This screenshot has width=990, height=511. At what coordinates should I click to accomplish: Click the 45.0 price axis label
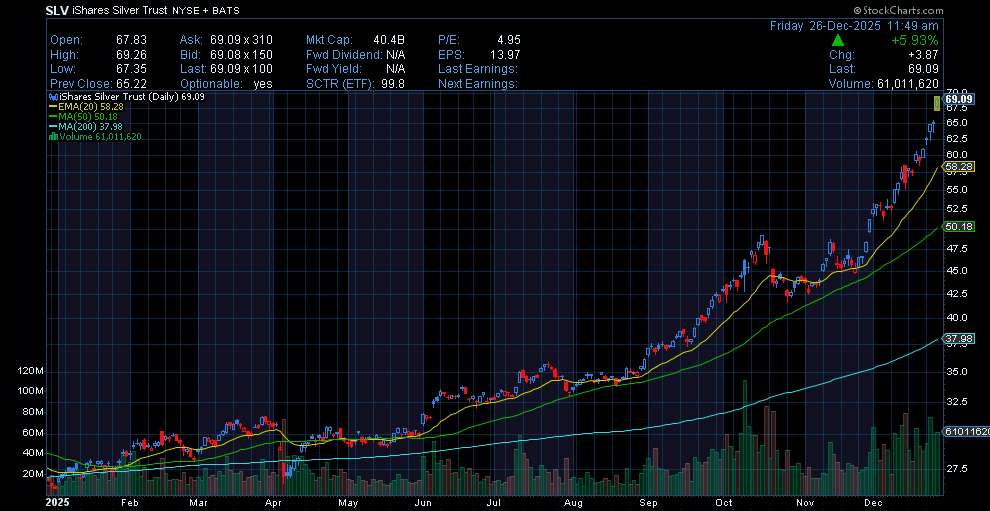pos(955,270)
